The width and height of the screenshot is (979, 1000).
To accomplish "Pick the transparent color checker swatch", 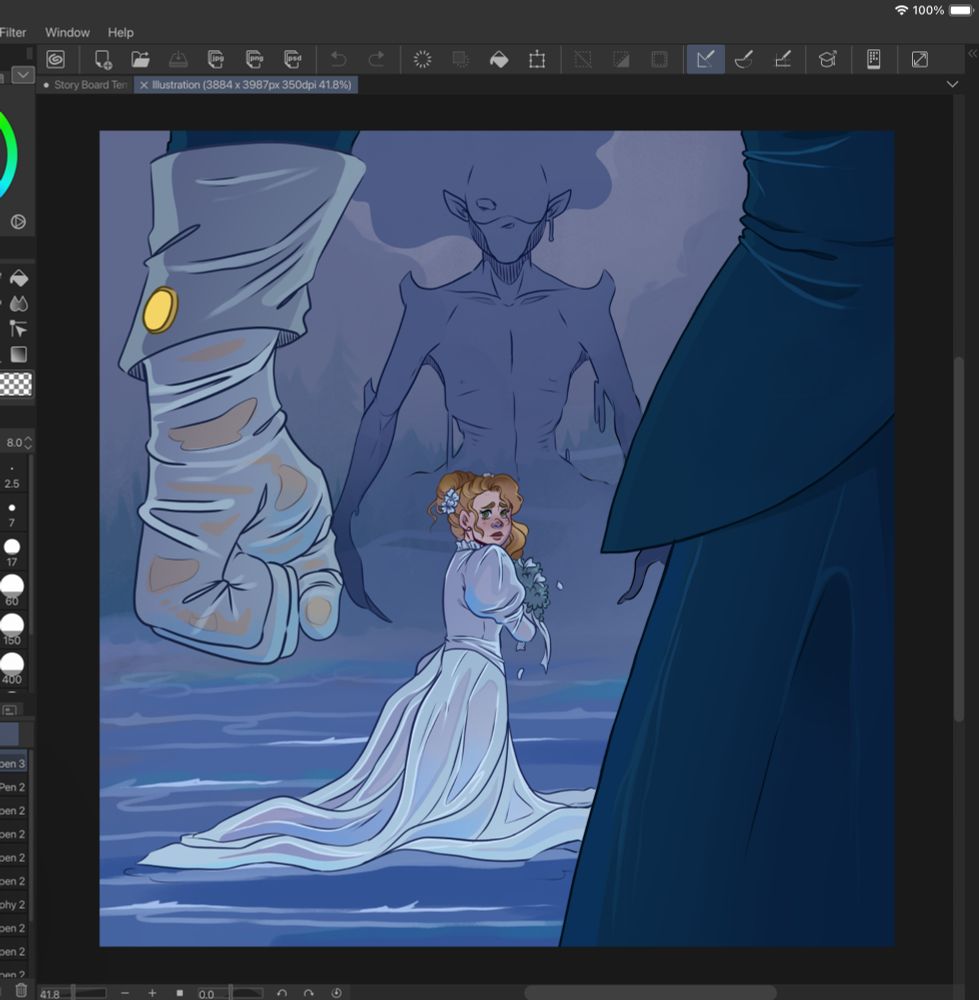I will pos(16,384).
